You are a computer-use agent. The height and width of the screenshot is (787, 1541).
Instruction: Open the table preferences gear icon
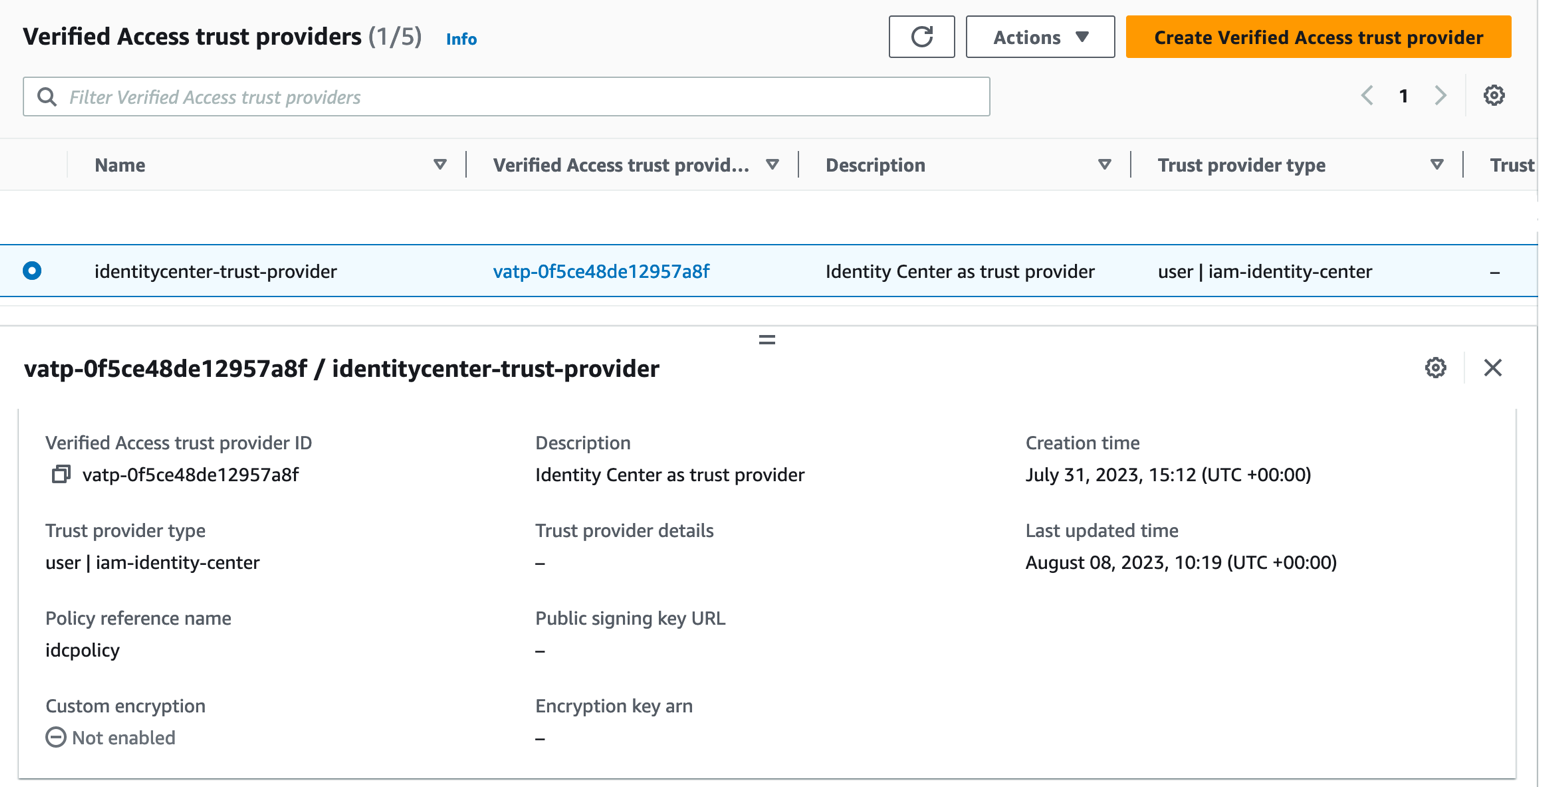1494,95
